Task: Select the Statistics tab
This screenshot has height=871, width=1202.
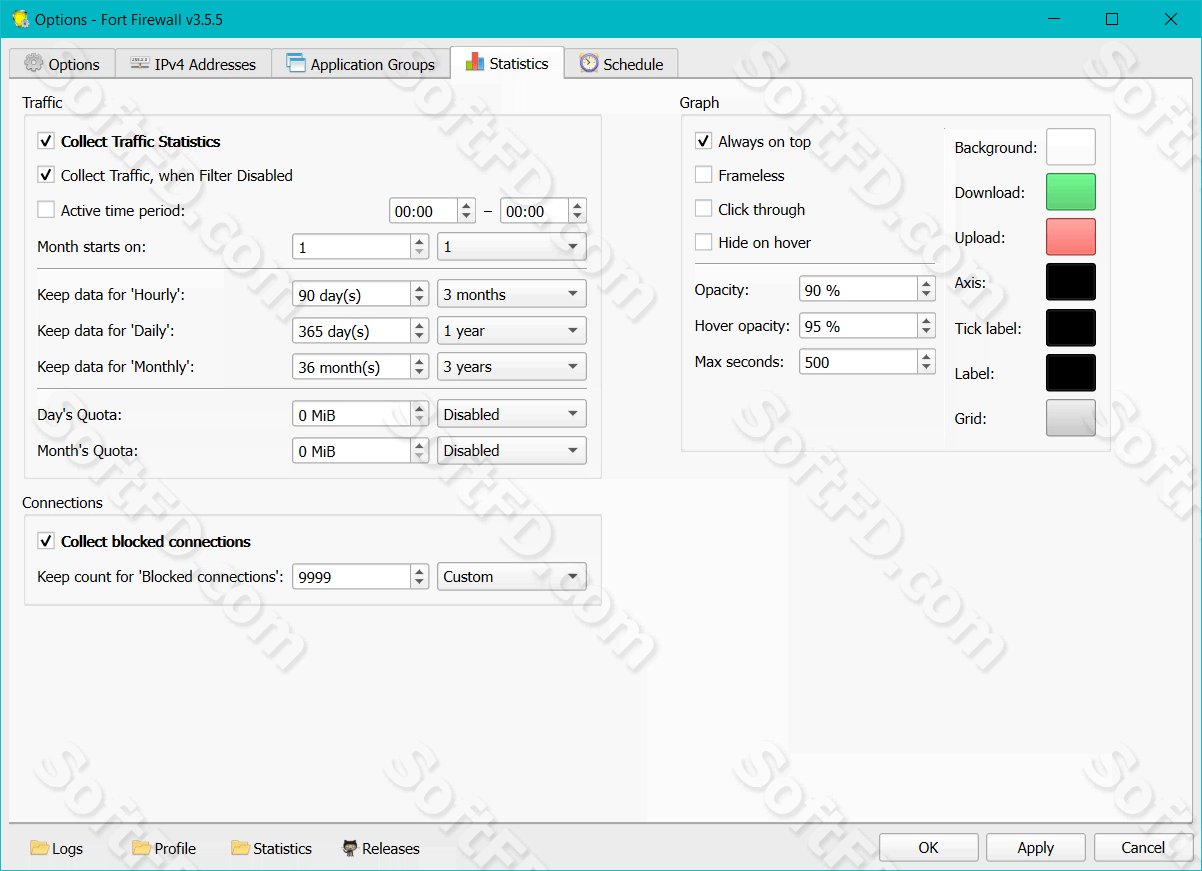Action: click(507, 63)
